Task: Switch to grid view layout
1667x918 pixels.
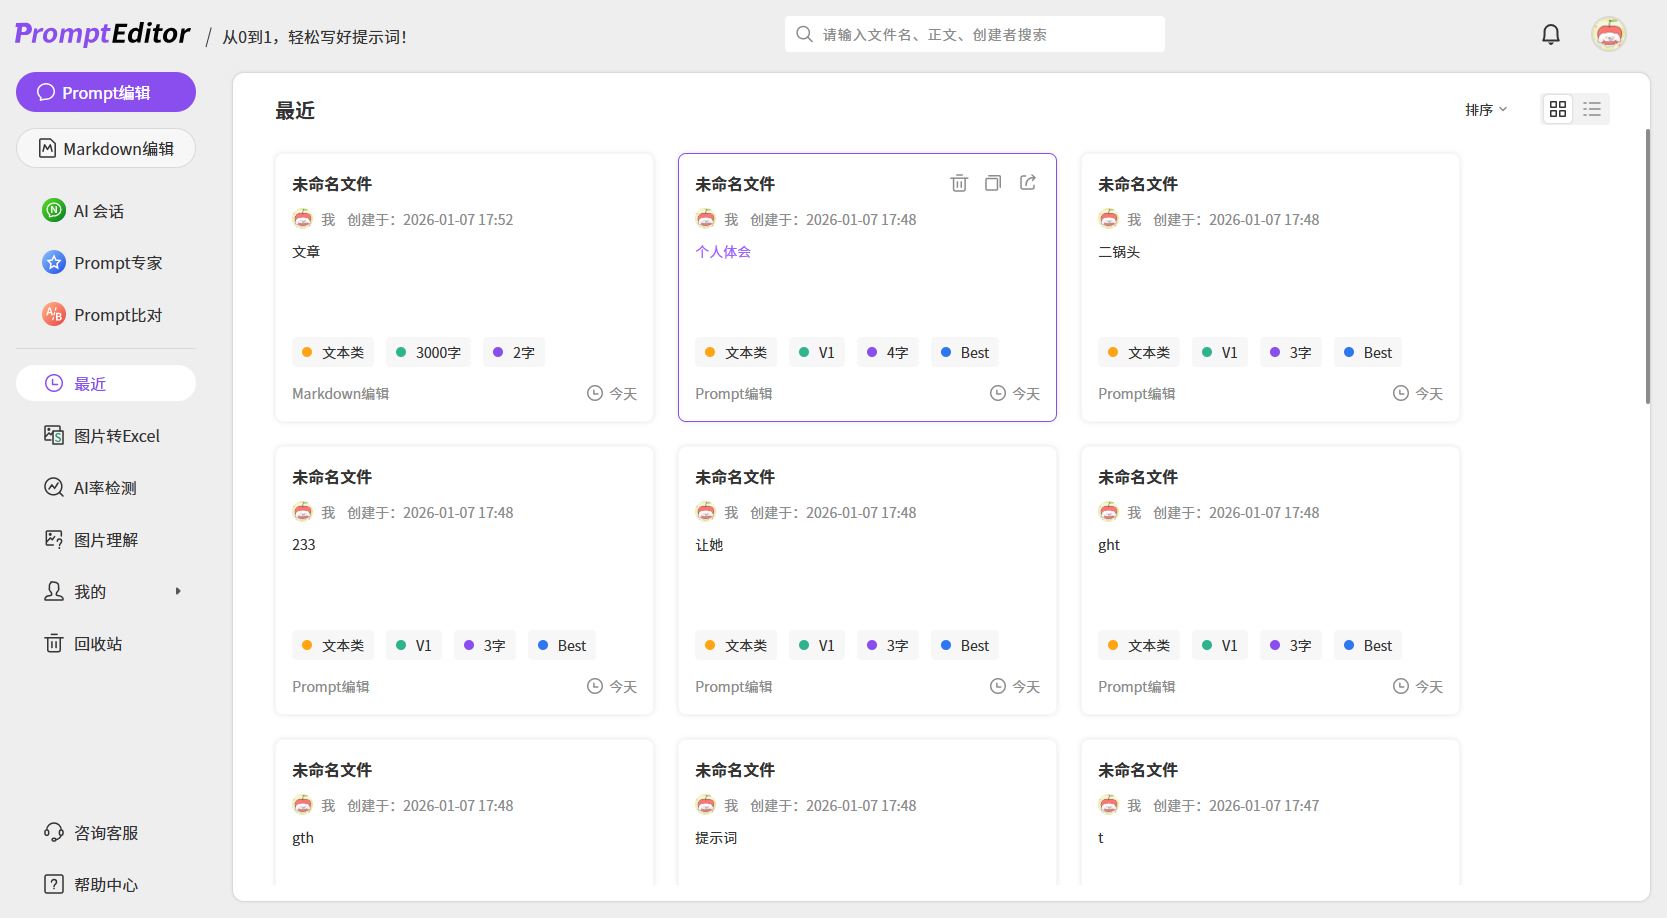Action: coord(1558,109)
